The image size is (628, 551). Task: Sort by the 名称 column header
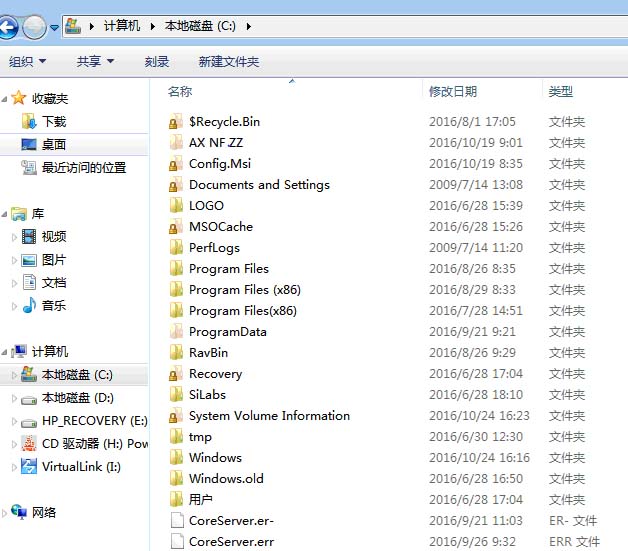[x=180, y=92]
